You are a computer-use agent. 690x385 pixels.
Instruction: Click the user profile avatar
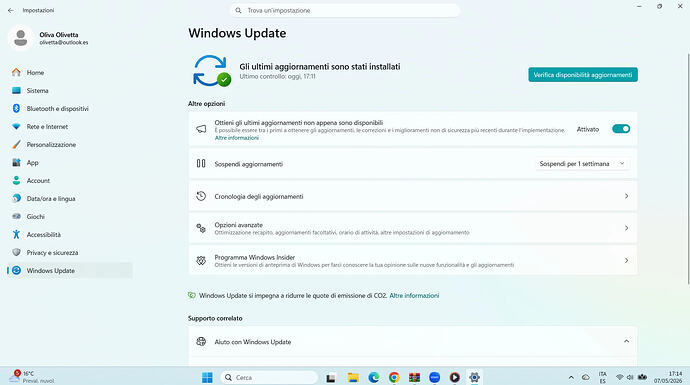(x=20, y=38)
